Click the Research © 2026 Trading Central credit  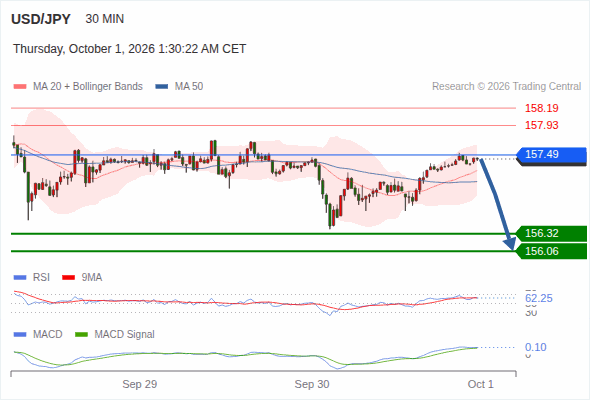click(506, 87)
